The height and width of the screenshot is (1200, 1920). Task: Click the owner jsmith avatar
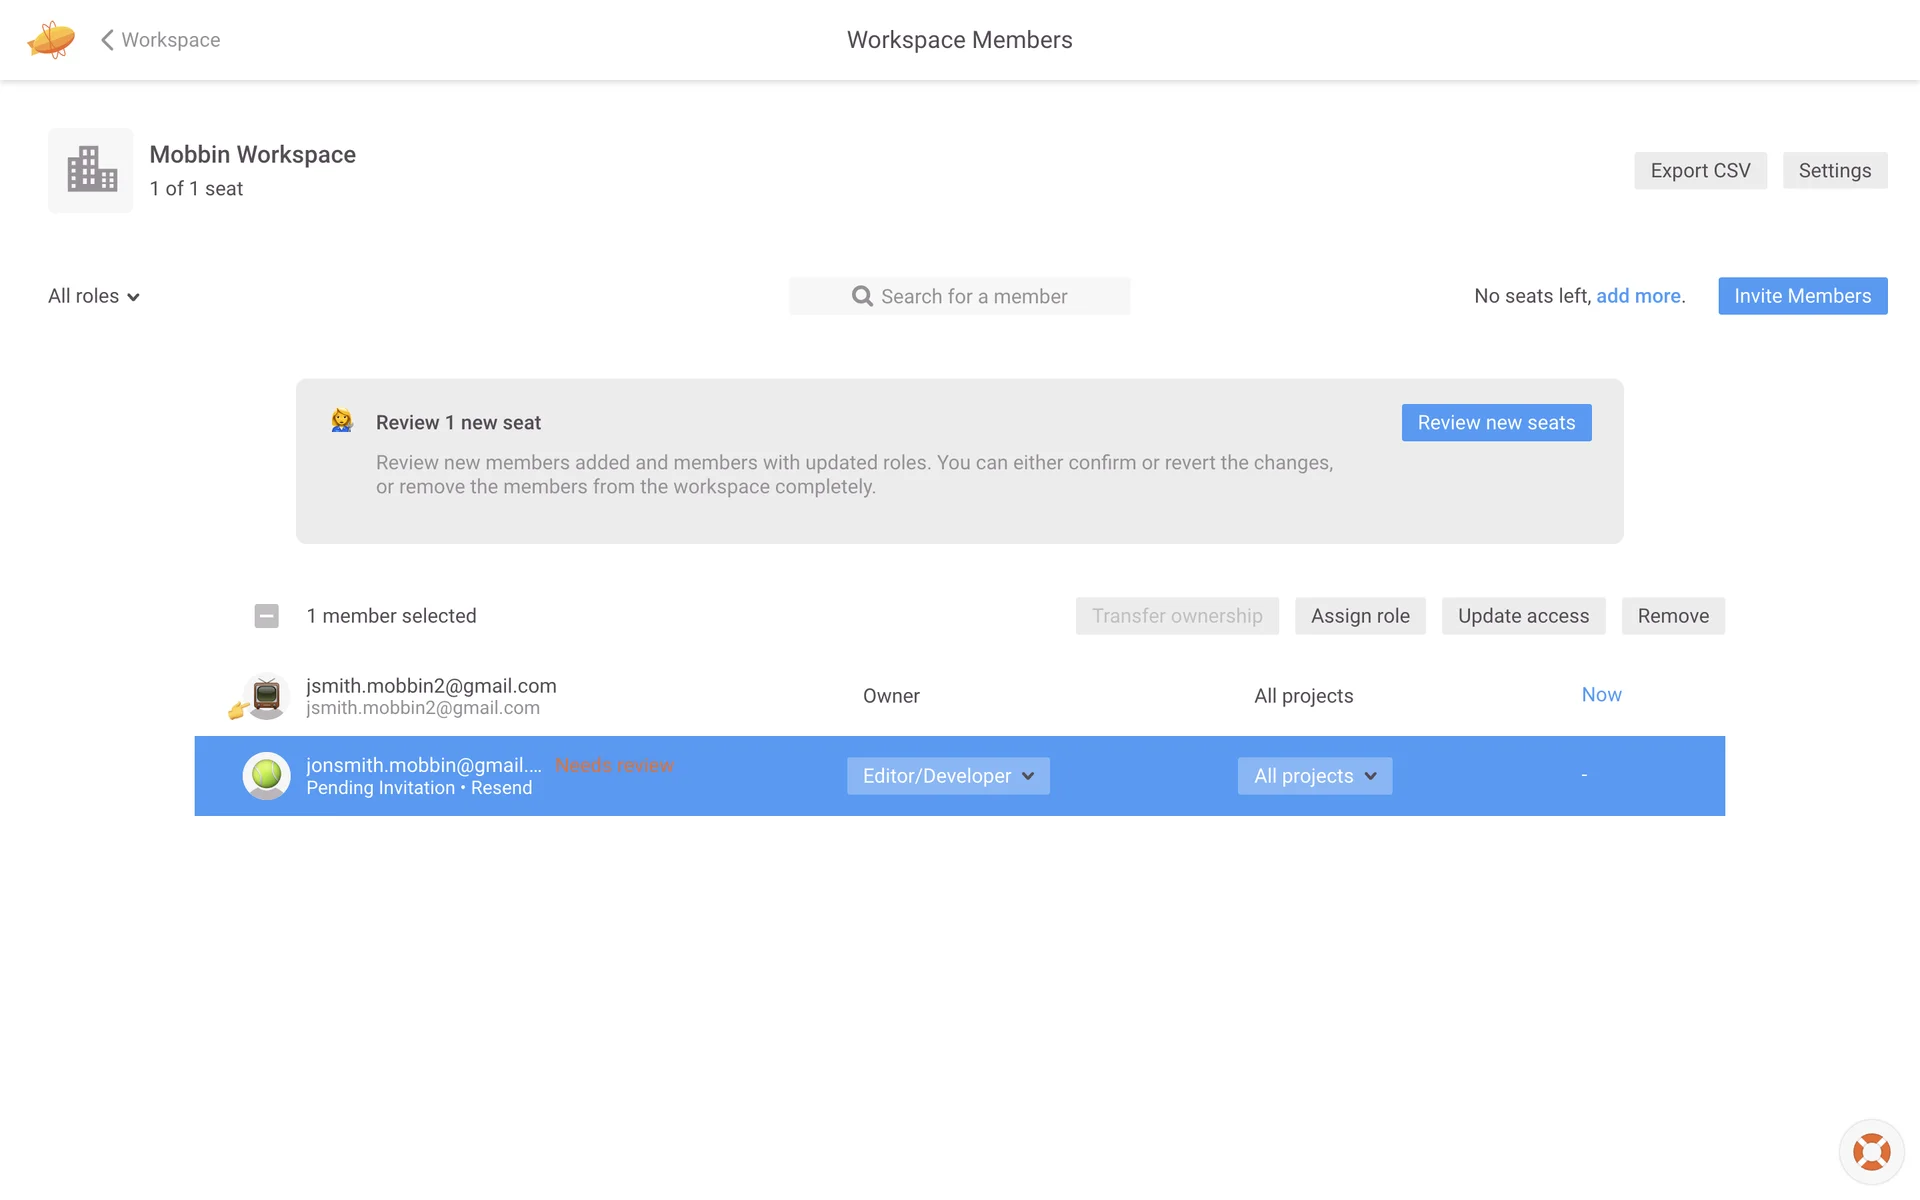266,696
